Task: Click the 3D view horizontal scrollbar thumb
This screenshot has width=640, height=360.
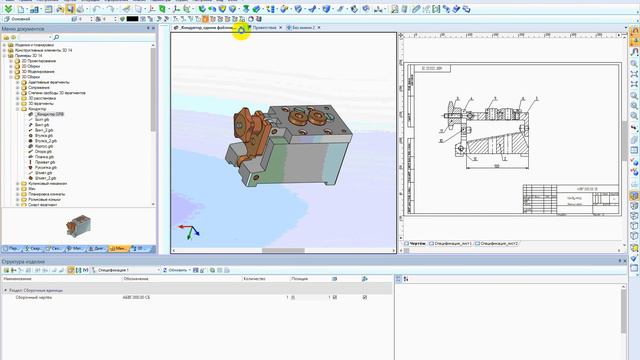Action: tap(283, 250)
